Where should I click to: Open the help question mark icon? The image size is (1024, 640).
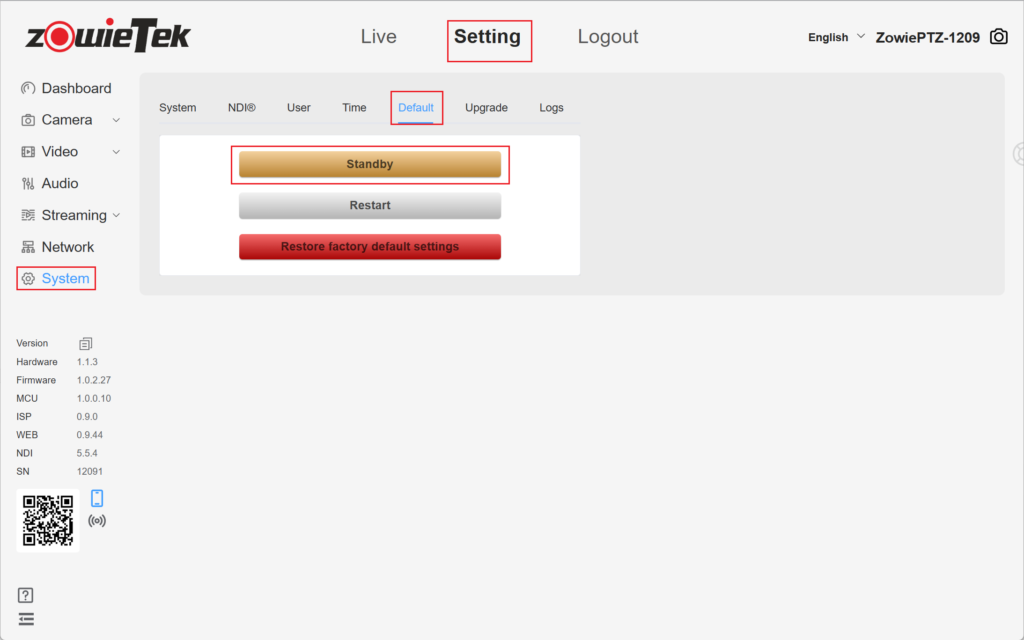[x=26, y=595]
